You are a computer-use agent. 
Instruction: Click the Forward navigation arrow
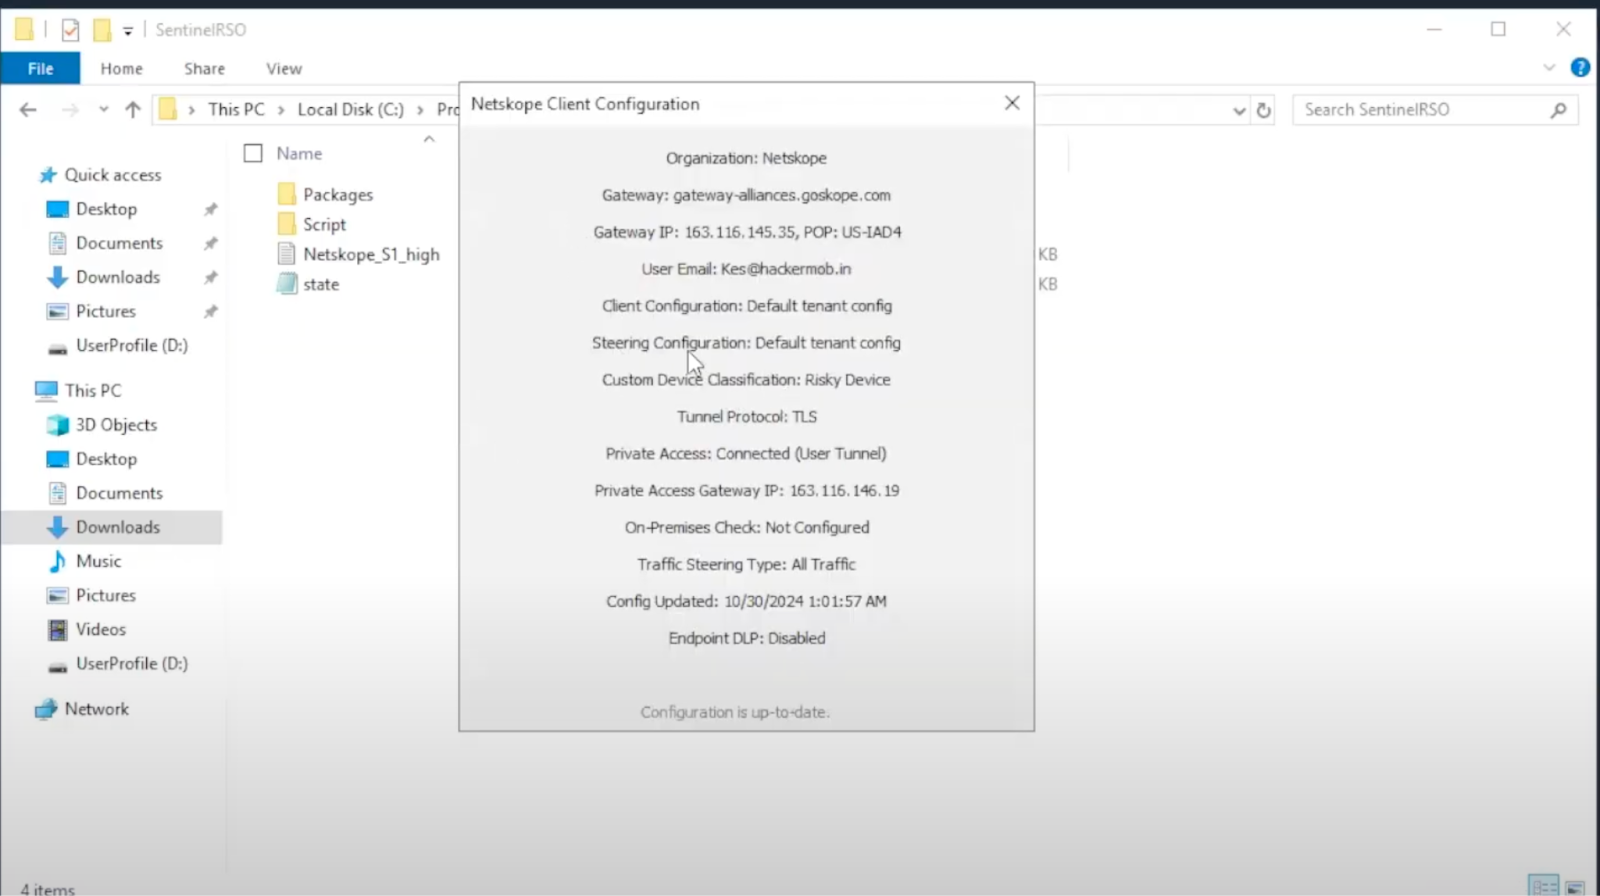(70, 109)
